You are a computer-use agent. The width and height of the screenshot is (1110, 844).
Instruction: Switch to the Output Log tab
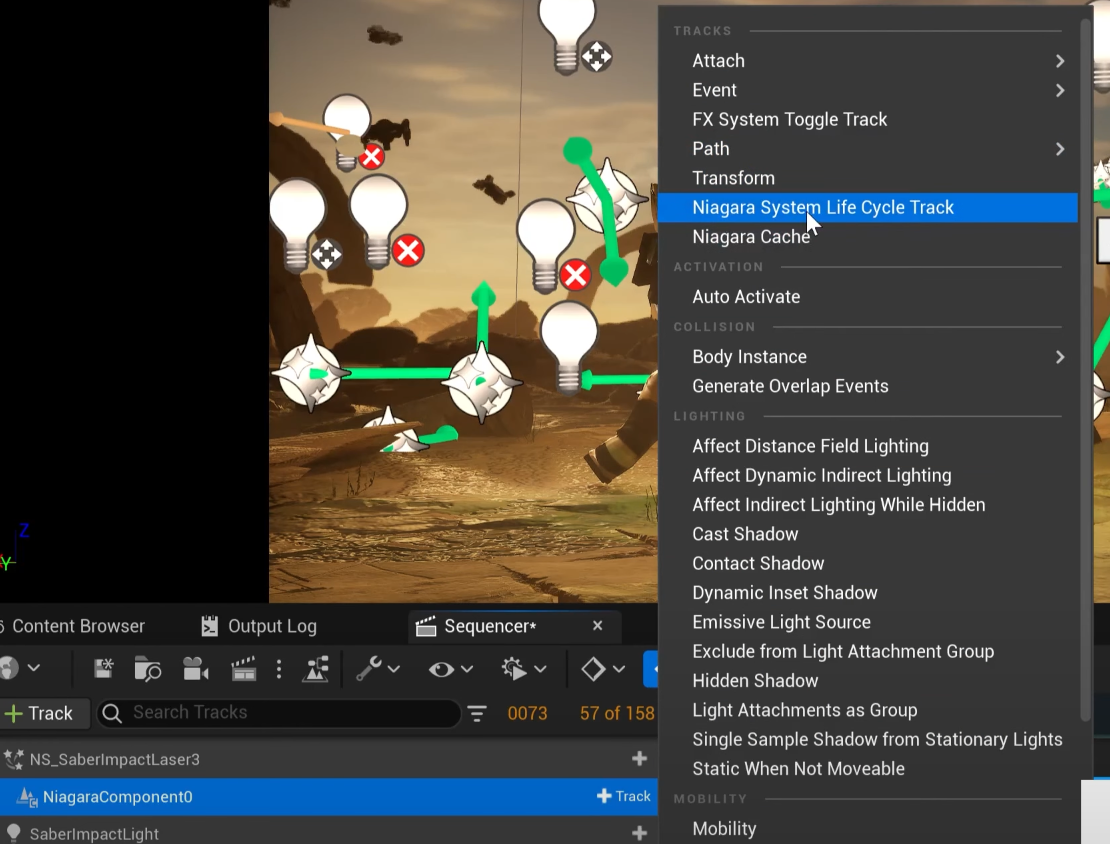[x=258, y=626]
